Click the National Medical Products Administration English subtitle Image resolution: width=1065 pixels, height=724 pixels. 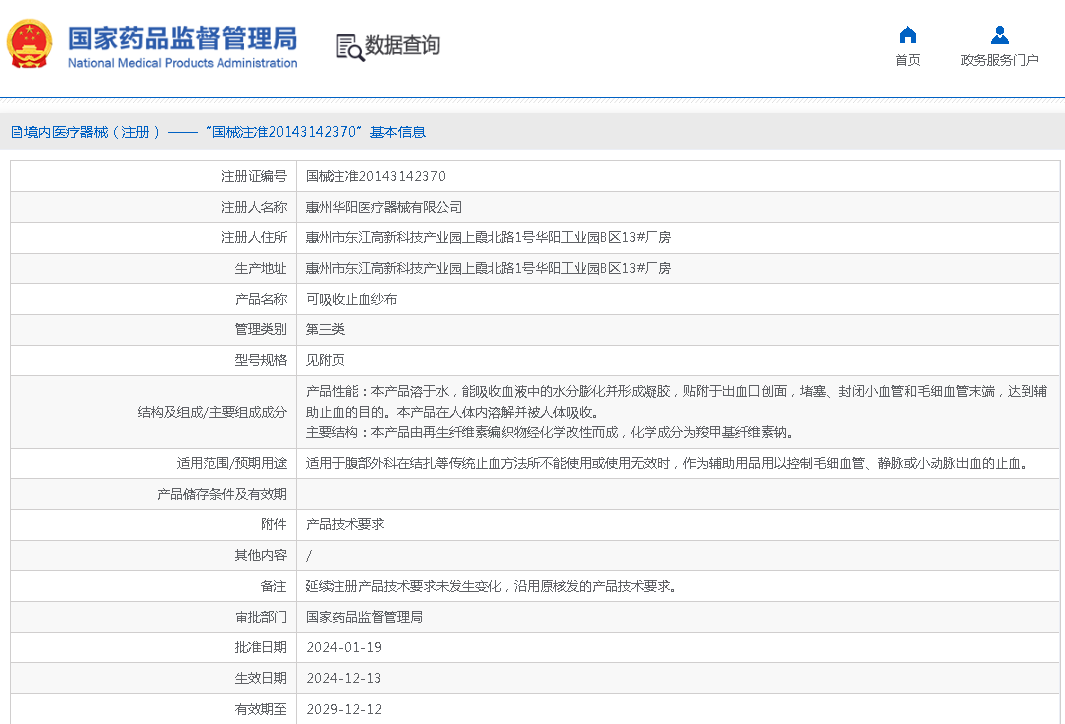(182, 63)
